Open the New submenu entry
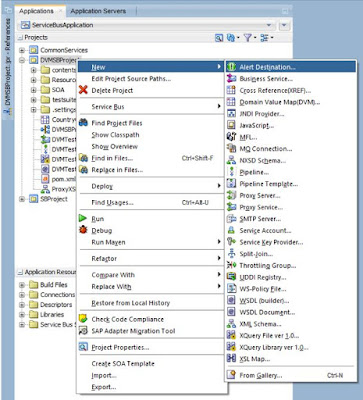Screen dimensions: 363x400 [x=151, y=67]
